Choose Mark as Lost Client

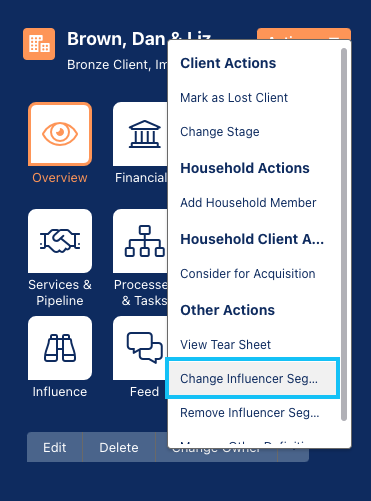click(x=234, y=98)
